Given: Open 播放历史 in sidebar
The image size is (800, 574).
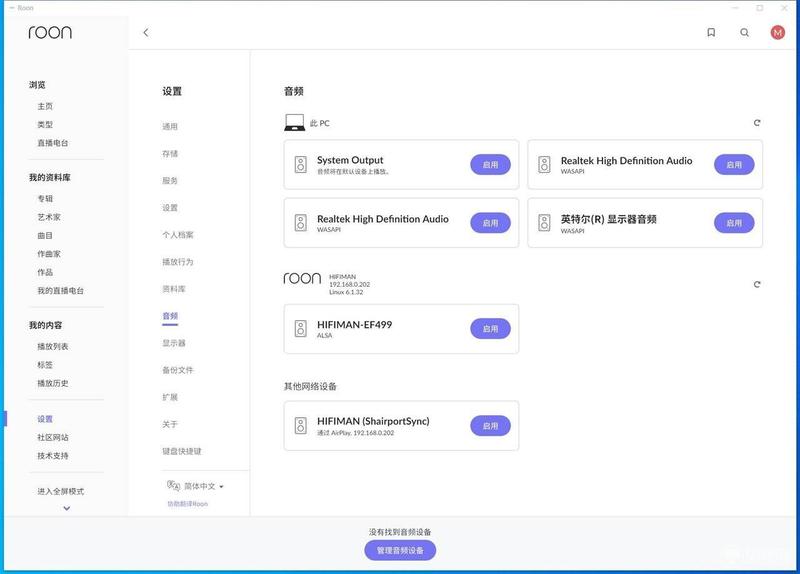Looking at the screenshot, I should click(53, 383).
